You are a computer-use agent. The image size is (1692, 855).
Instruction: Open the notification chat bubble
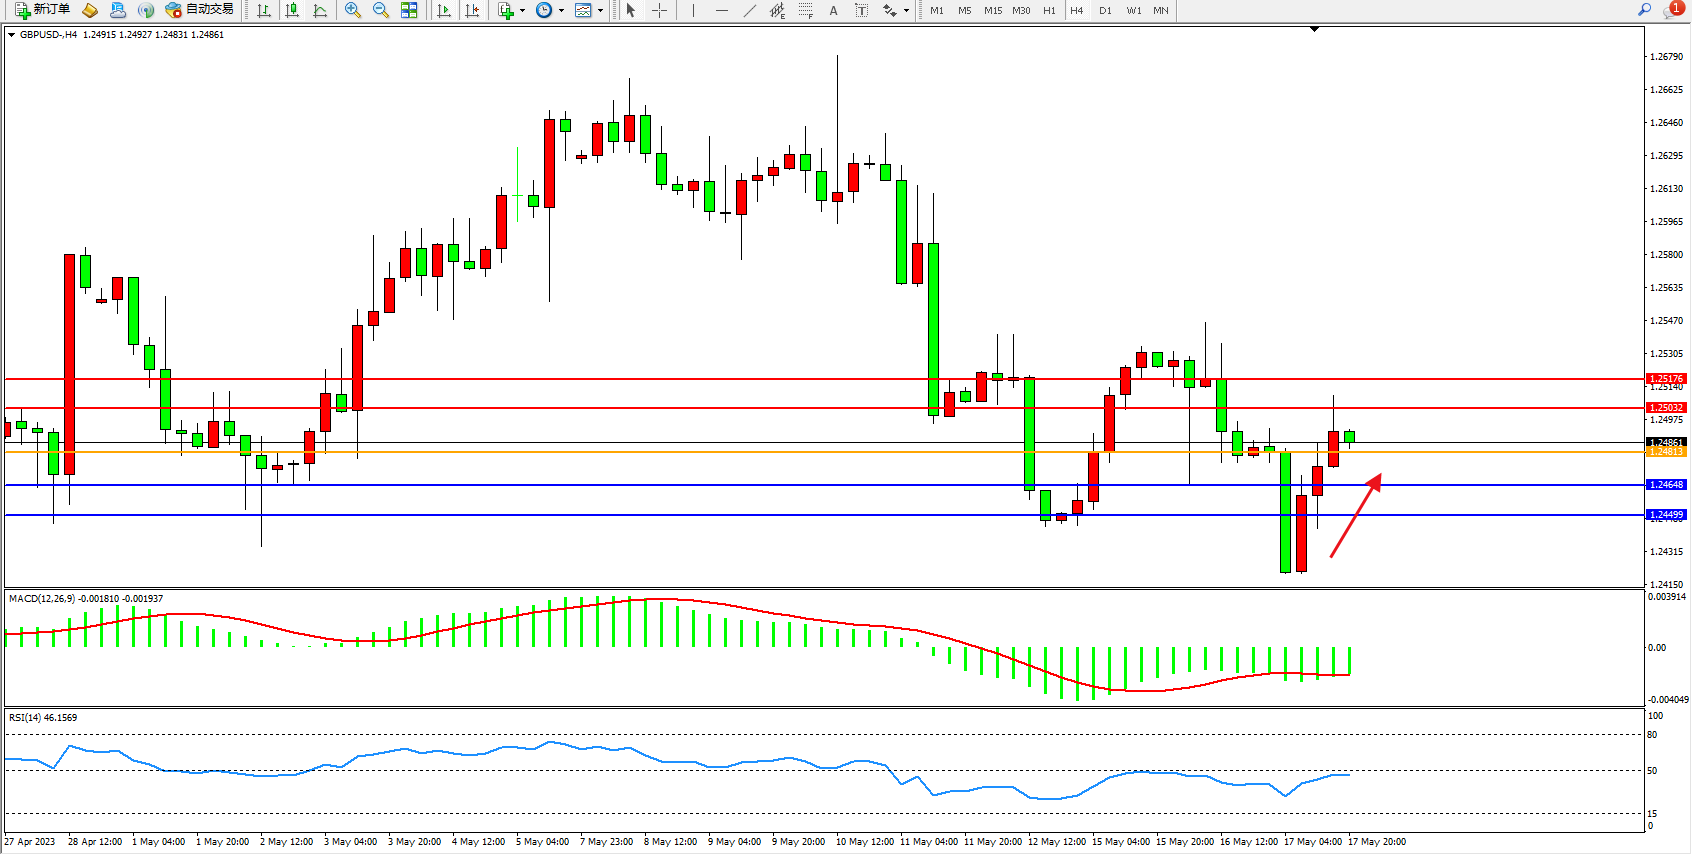[x=1672, y=10]
